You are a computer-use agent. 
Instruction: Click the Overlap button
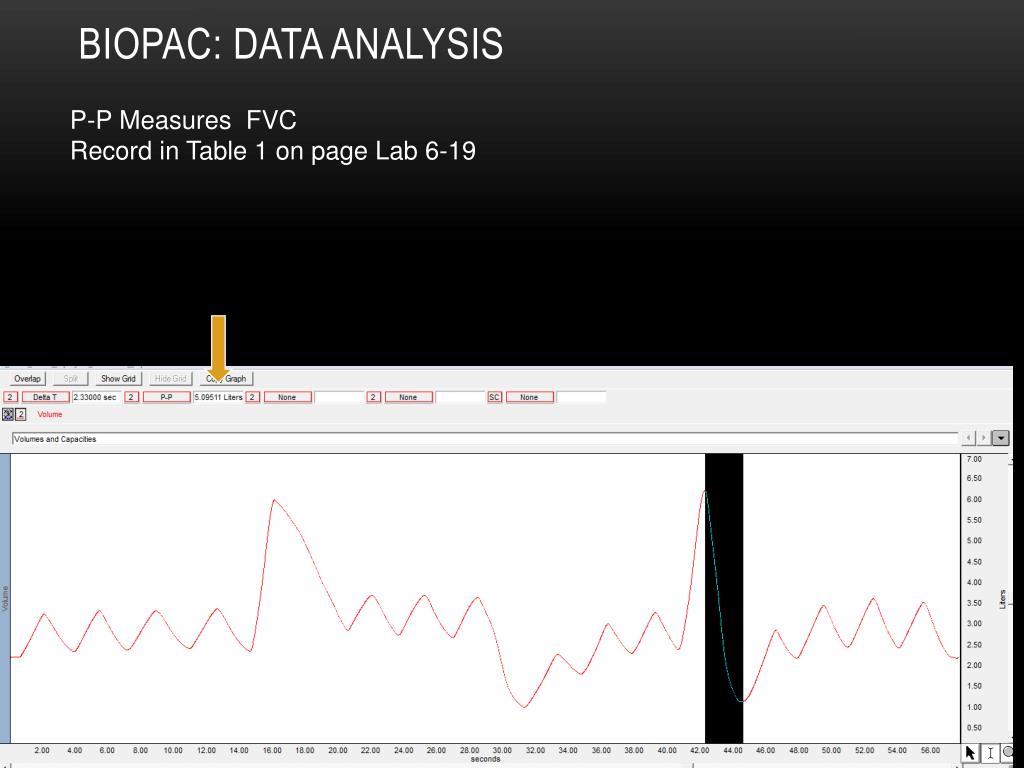pyautogui.click(x=27, y=379)
